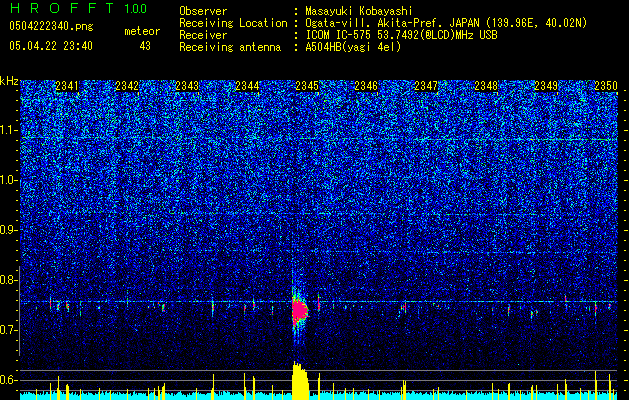Click the 0.9 kHz axis label
The image size is (629, 400).
coord(9,230)
